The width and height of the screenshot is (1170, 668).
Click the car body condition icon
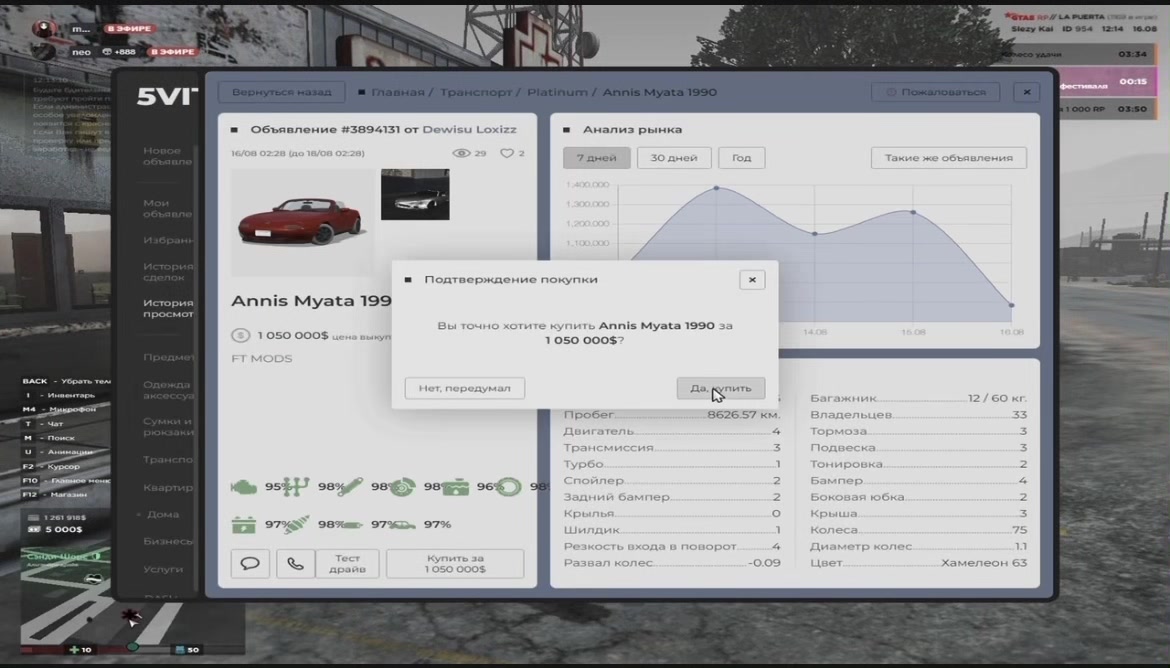[403, 525]
